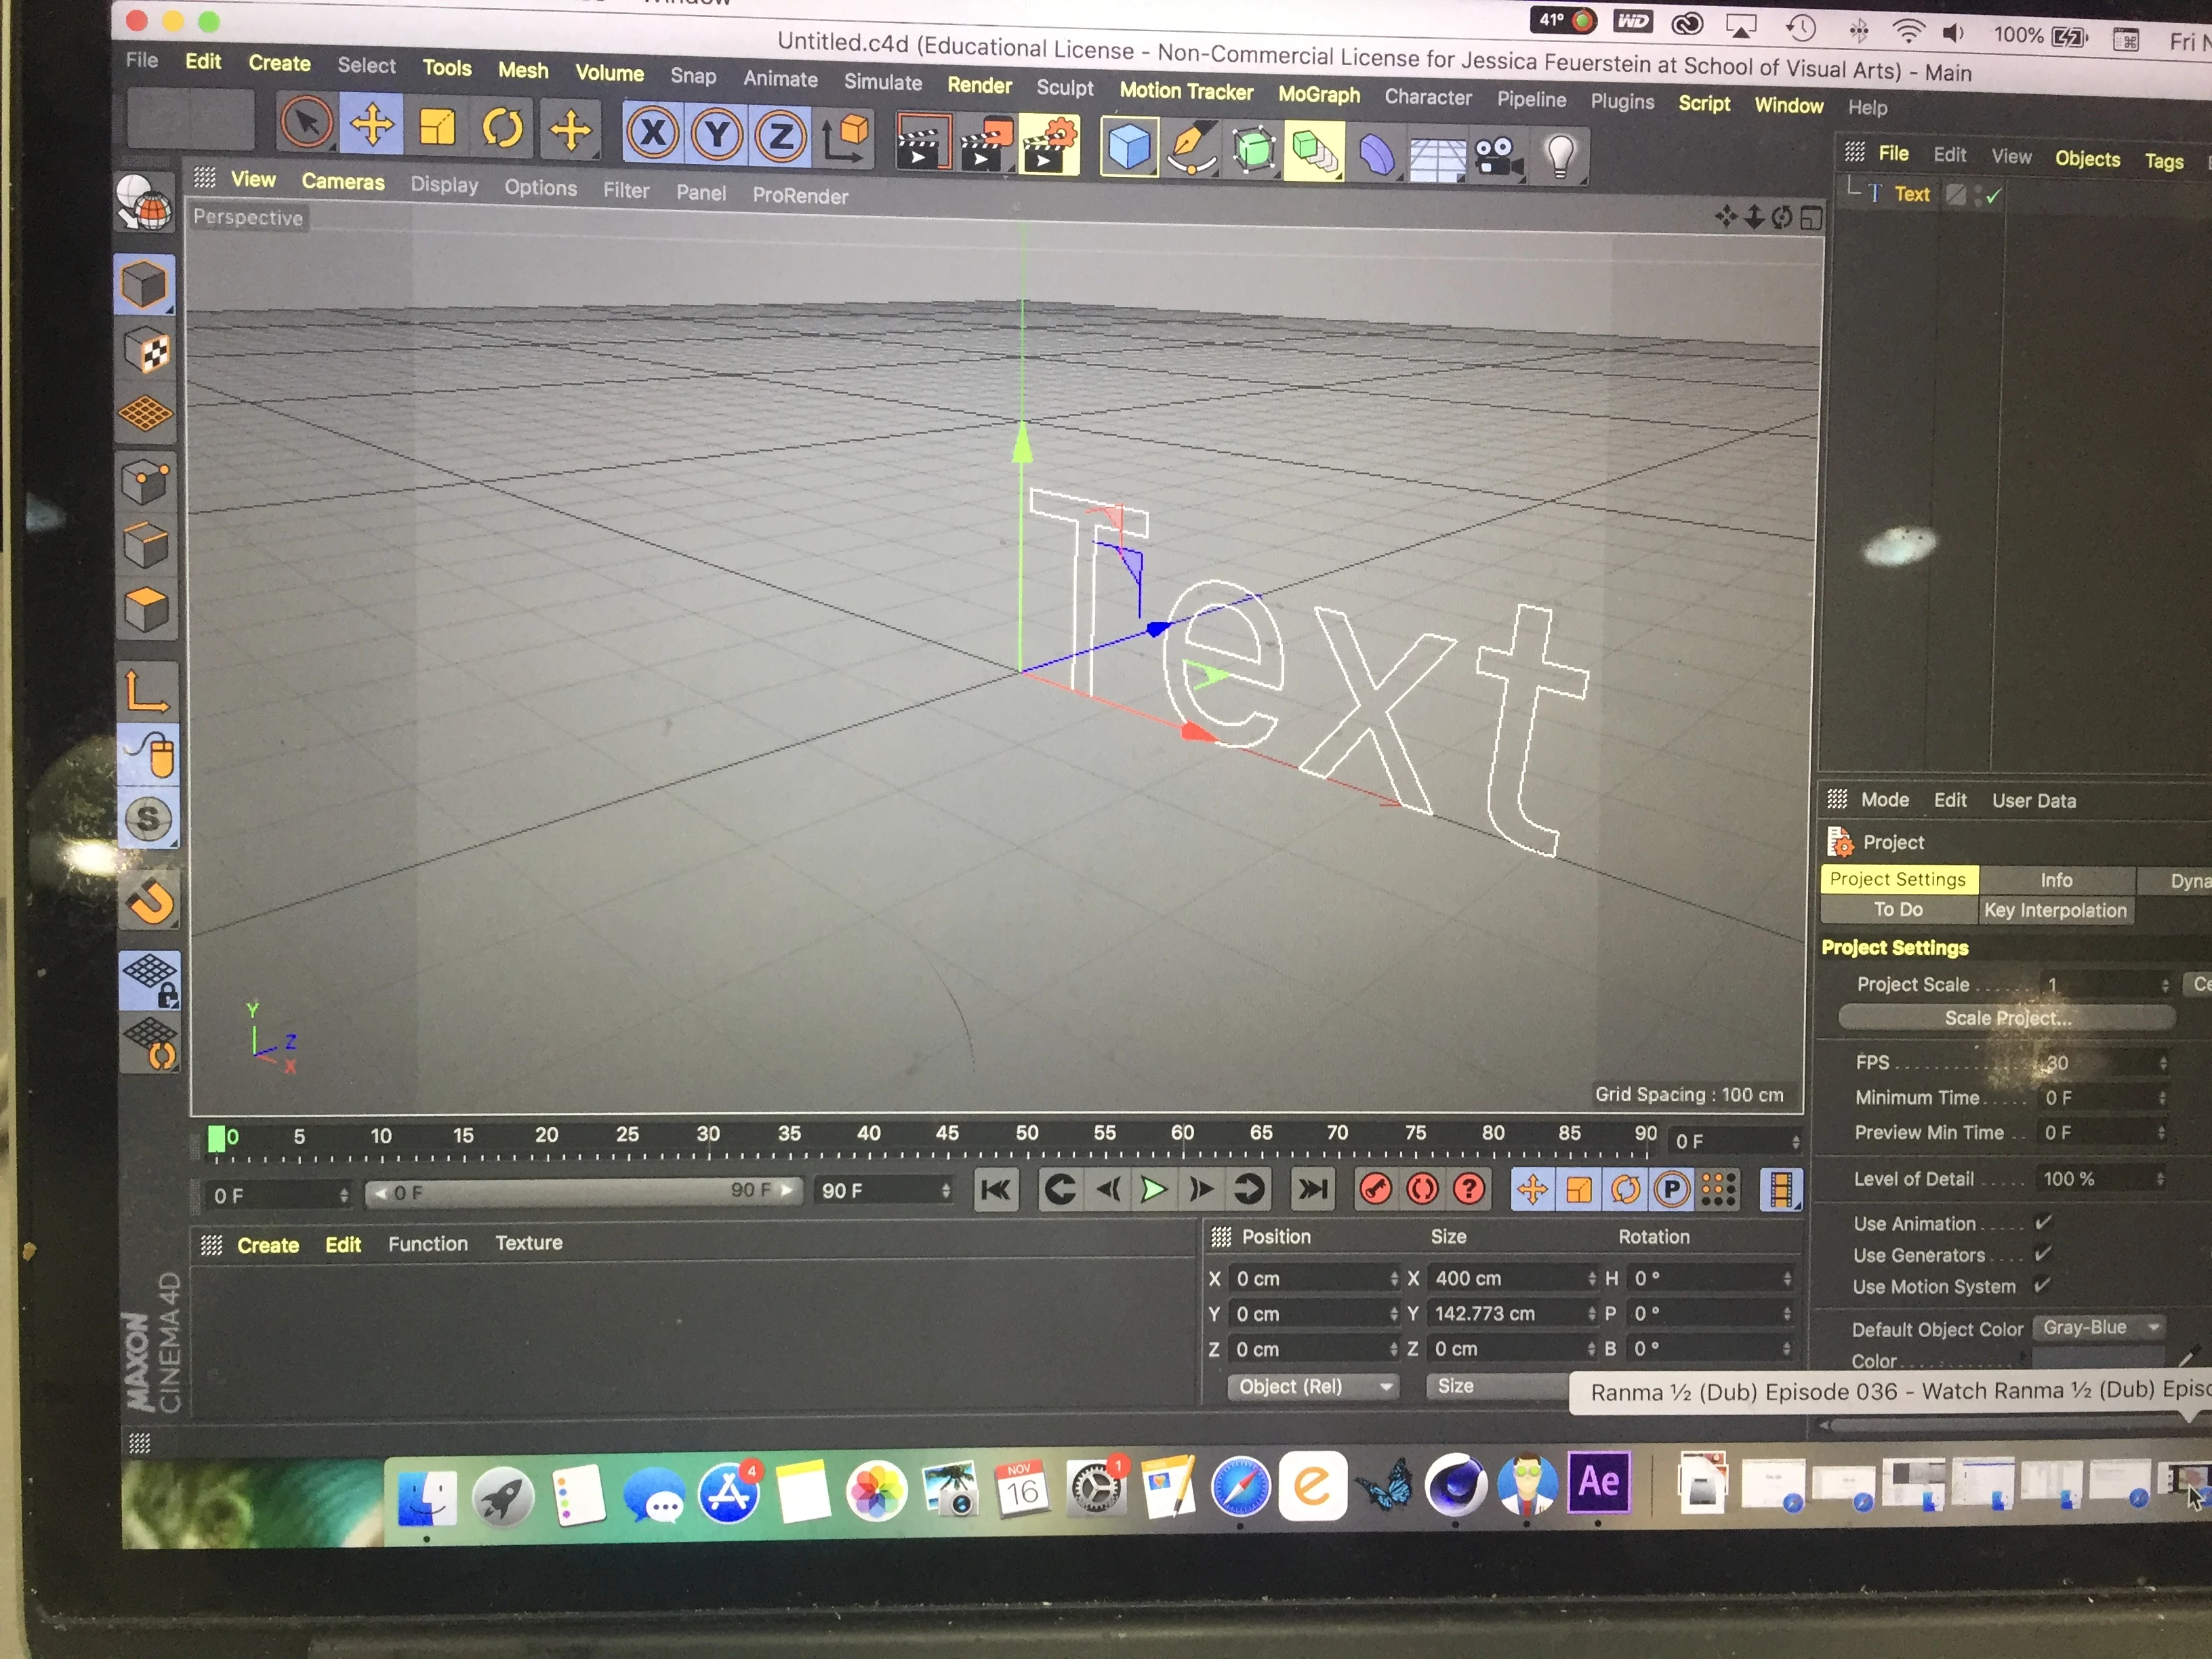Click the Record Active Objects button
Screen dimensions: 2212x1659
[1376, 1189]
